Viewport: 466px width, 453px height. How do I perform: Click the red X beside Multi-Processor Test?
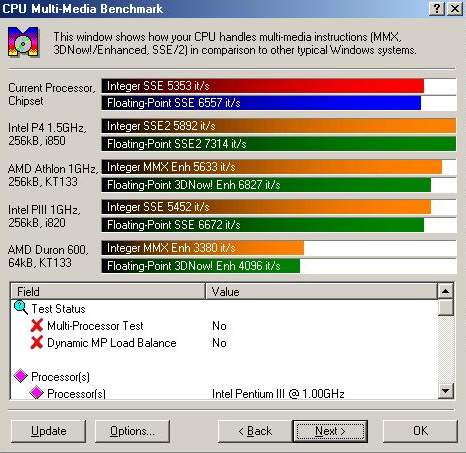coord(37,325)
